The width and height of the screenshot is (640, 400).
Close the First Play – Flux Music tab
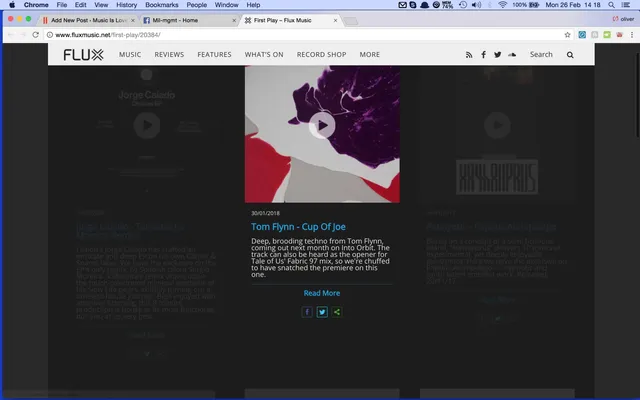coord(335,20)
